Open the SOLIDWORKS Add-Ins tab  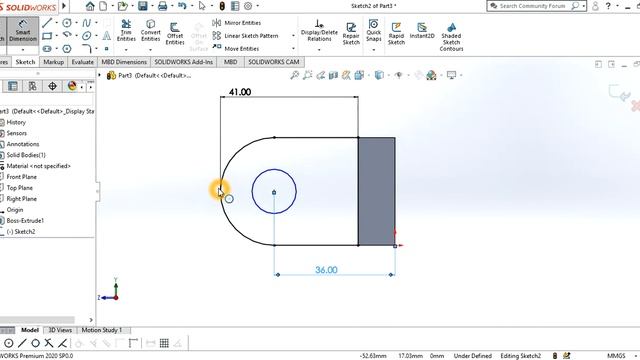[x=184, y=62]
